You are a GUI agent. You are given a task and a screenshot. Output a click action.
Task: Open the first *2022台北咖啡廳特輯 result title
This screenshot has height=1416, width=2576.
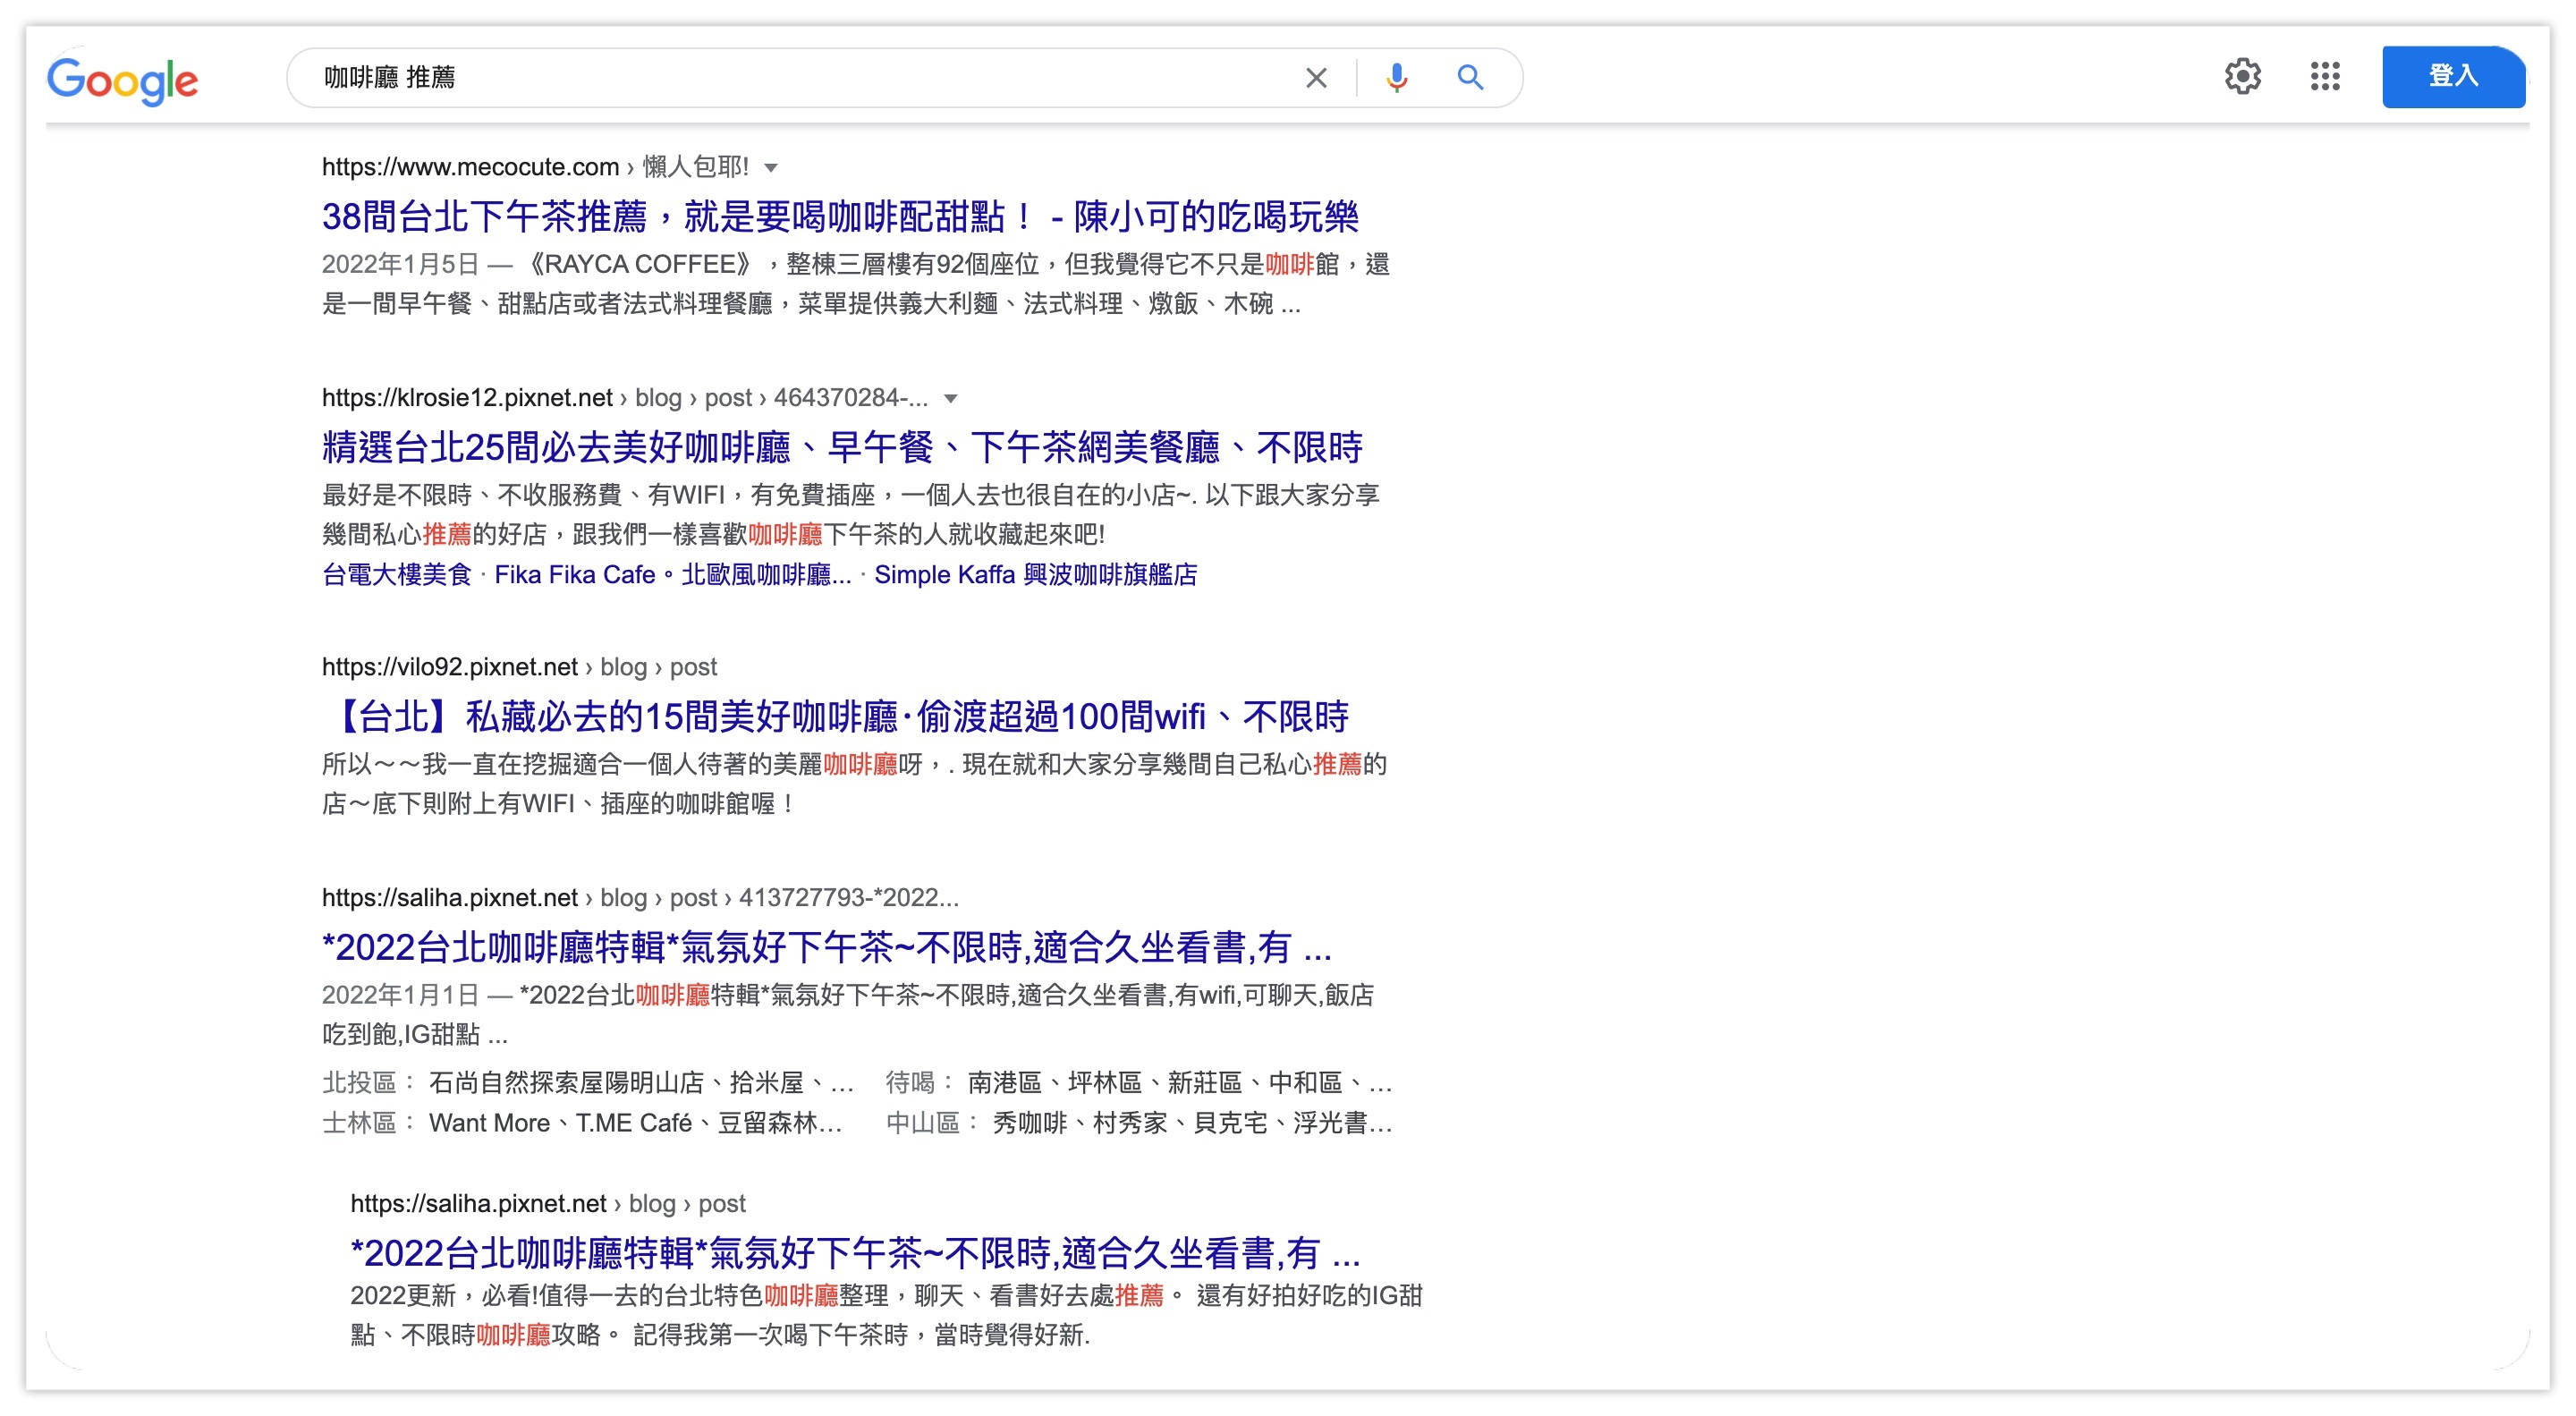coord(826,947)
